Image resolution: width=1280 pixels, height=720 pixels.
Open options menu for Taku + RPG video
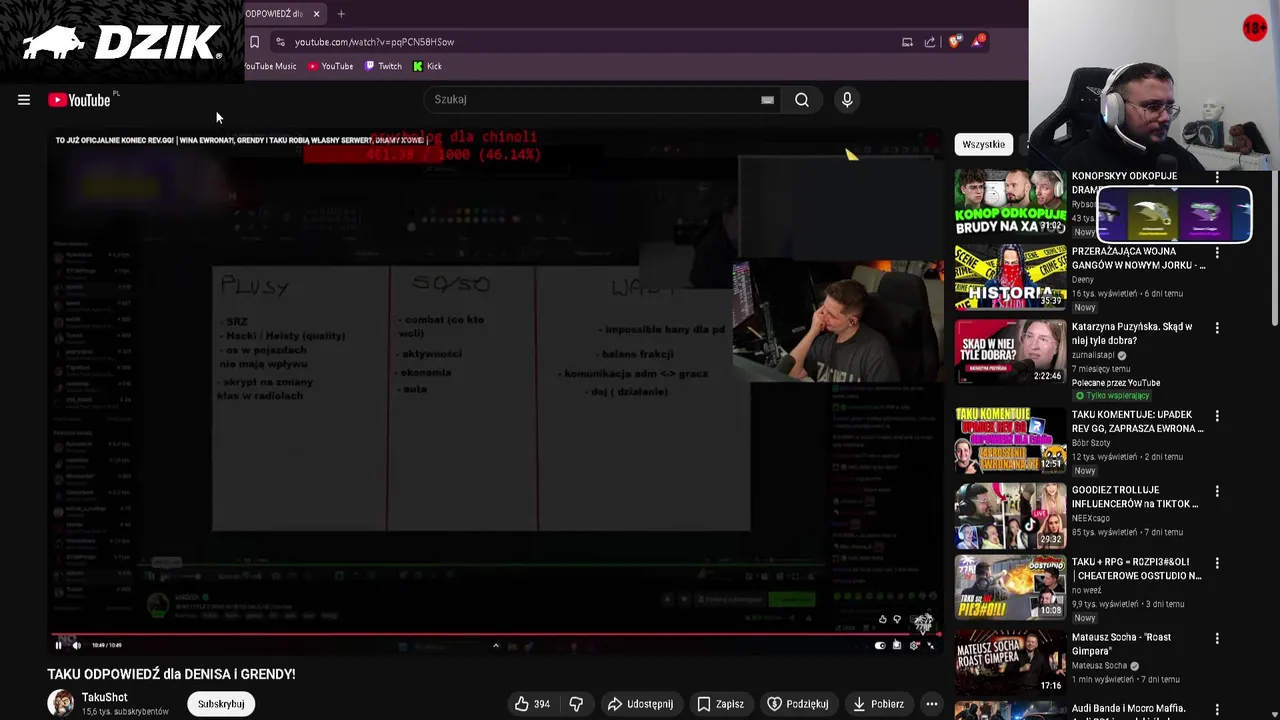[1217, 563]
